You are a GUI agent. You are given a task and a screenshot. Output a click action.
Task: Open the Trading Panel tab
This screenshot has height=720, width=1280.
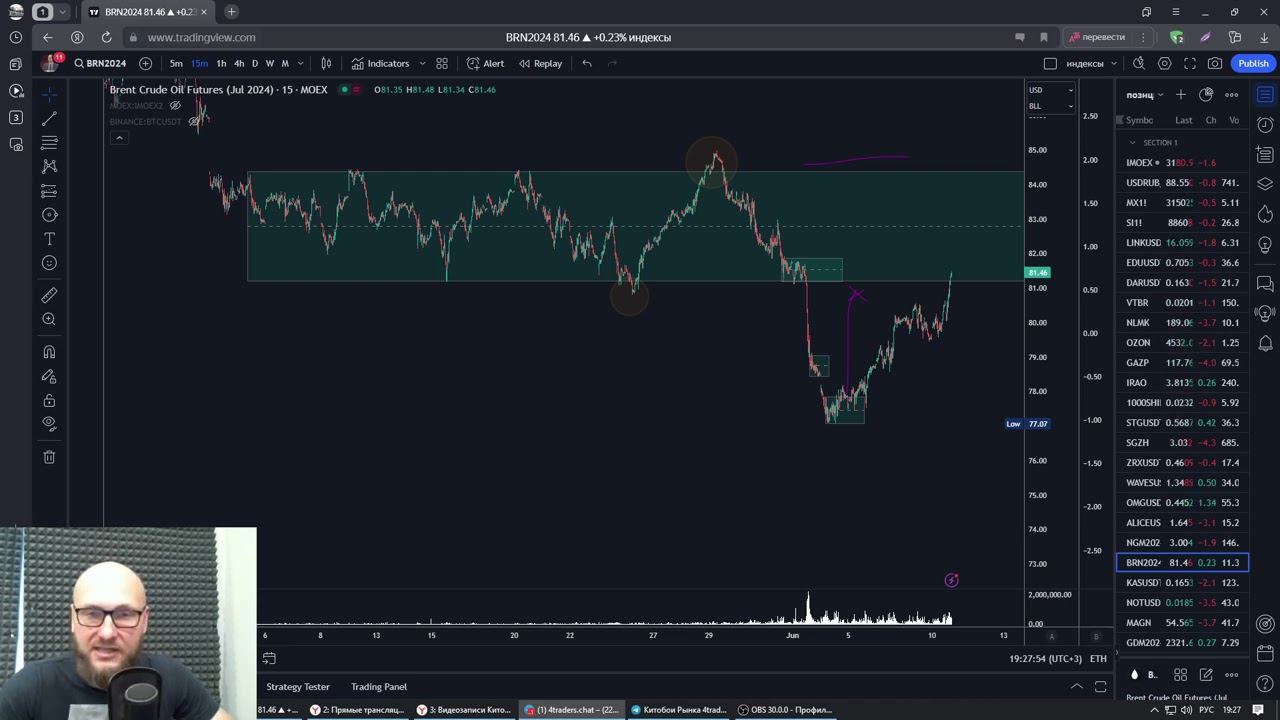click(x=379, y=687)
